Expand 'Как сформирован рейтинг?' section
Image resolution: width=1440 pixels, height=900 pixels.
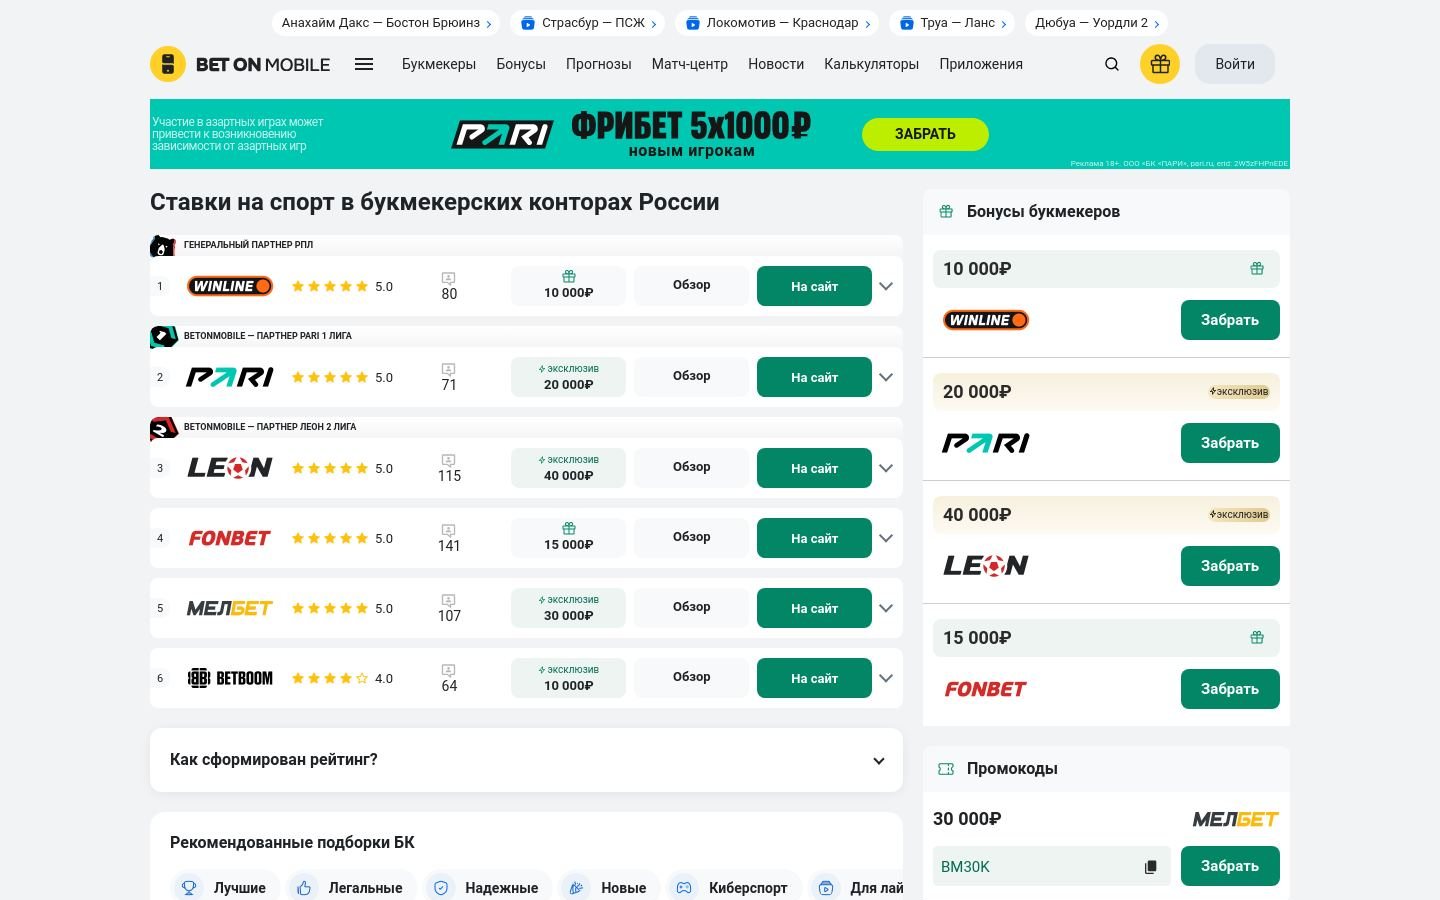pos(526,760)
